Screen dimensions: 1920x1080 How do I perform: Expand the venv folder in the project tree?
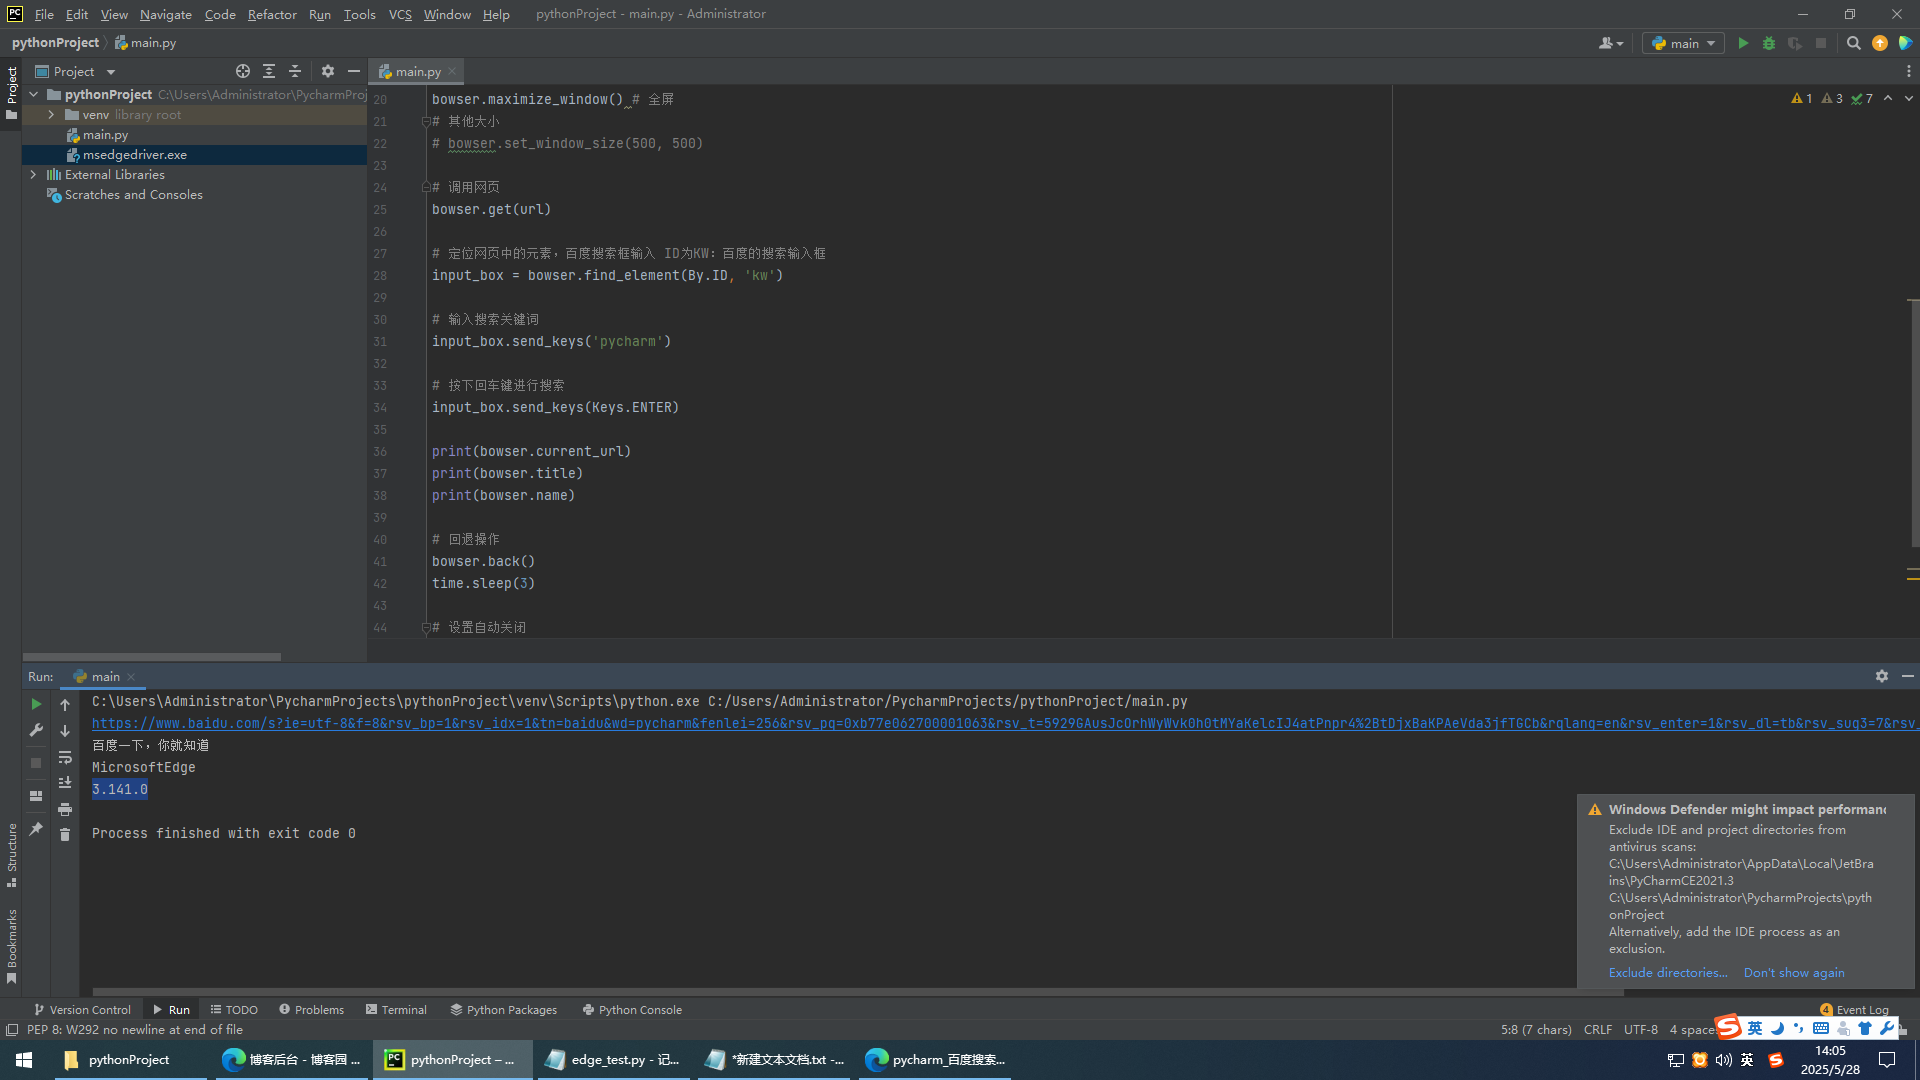pos(51,115)
